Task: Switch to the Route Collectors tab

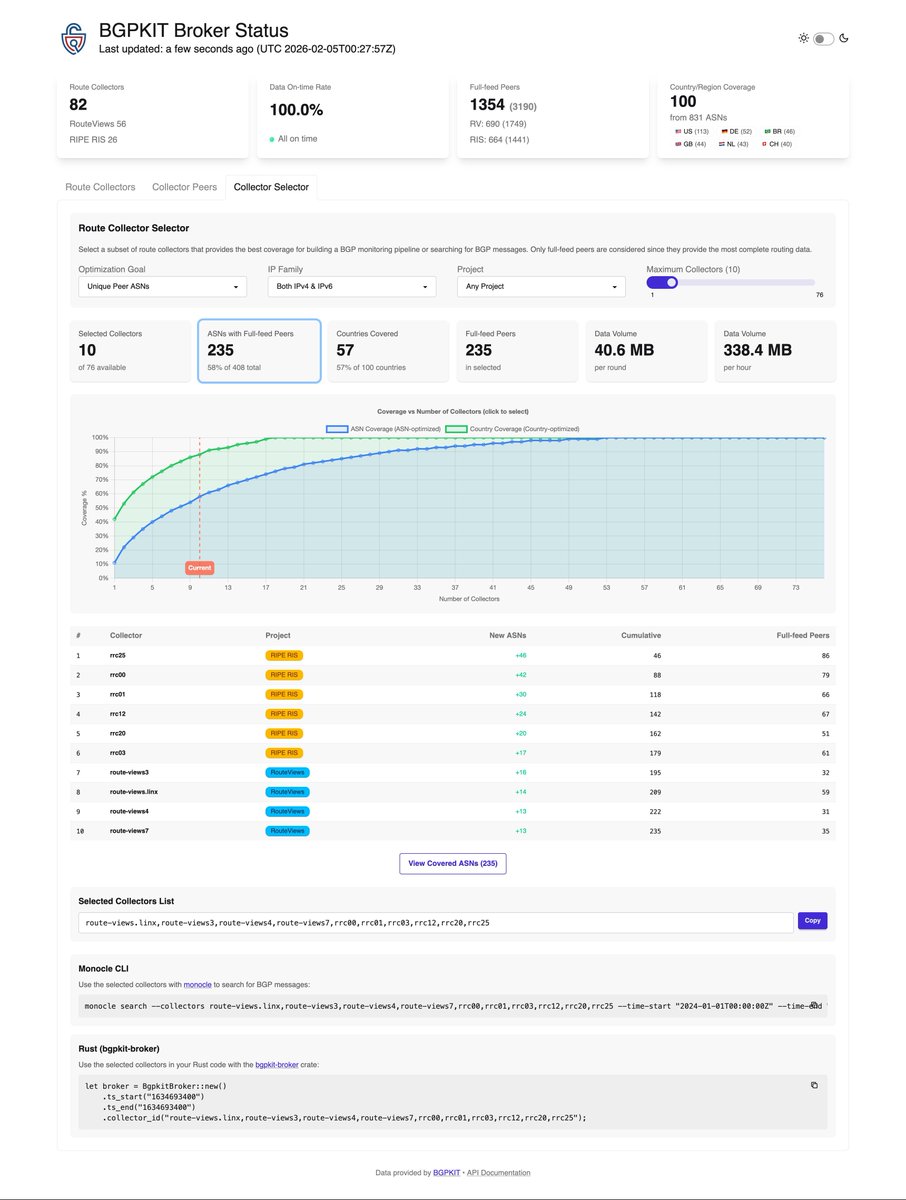Action: coord(100,187)
